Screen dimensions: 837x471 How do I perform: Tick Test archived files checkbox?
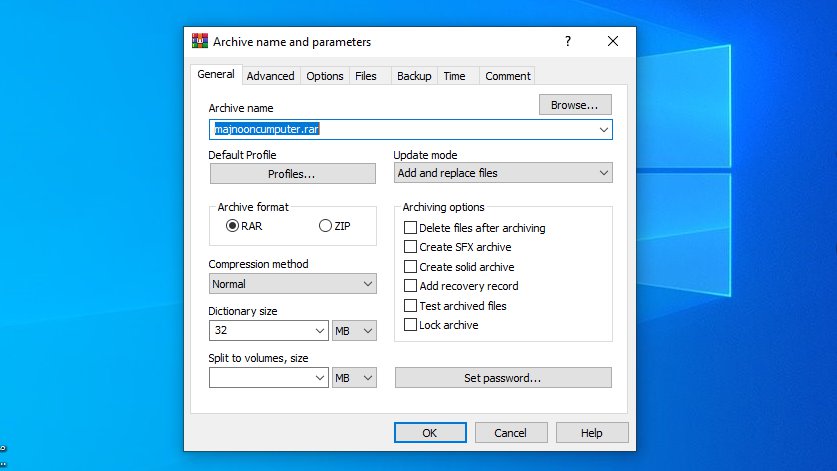410,306
